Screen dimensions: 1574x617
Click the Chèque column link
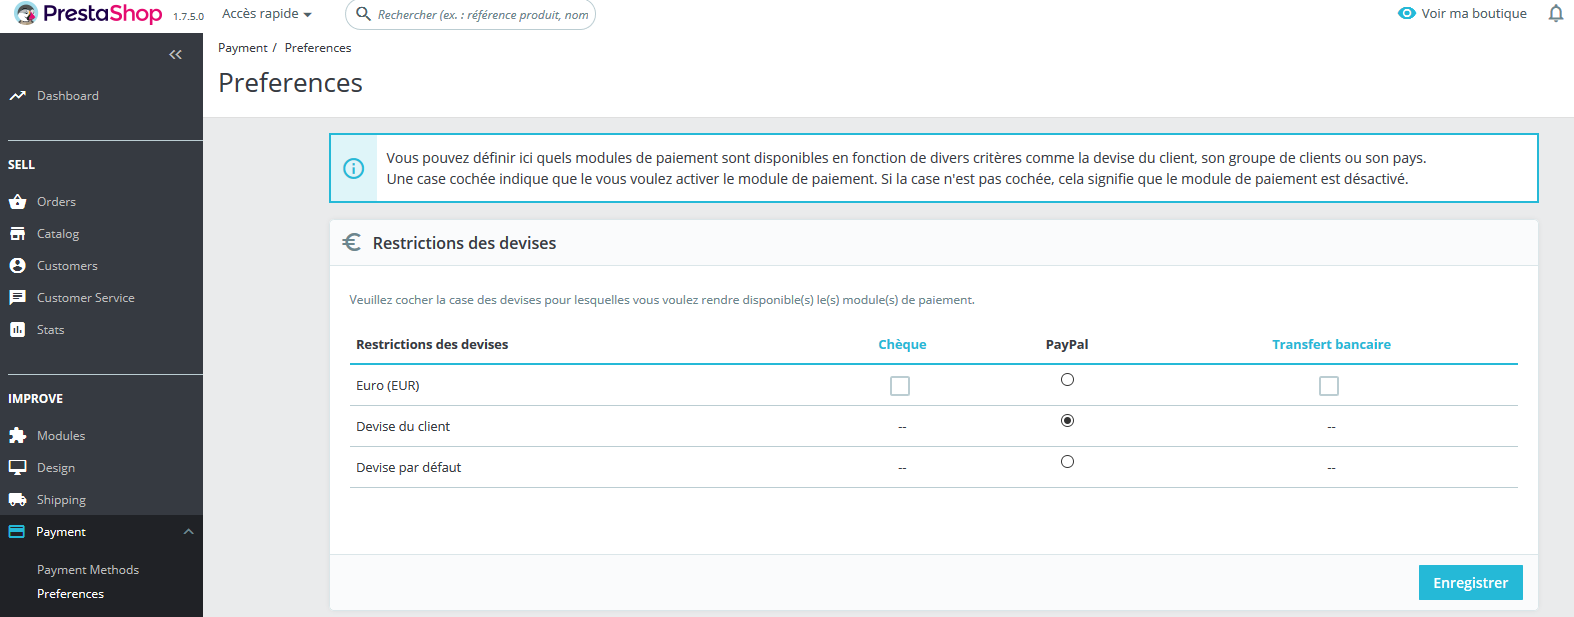[902, 344]
